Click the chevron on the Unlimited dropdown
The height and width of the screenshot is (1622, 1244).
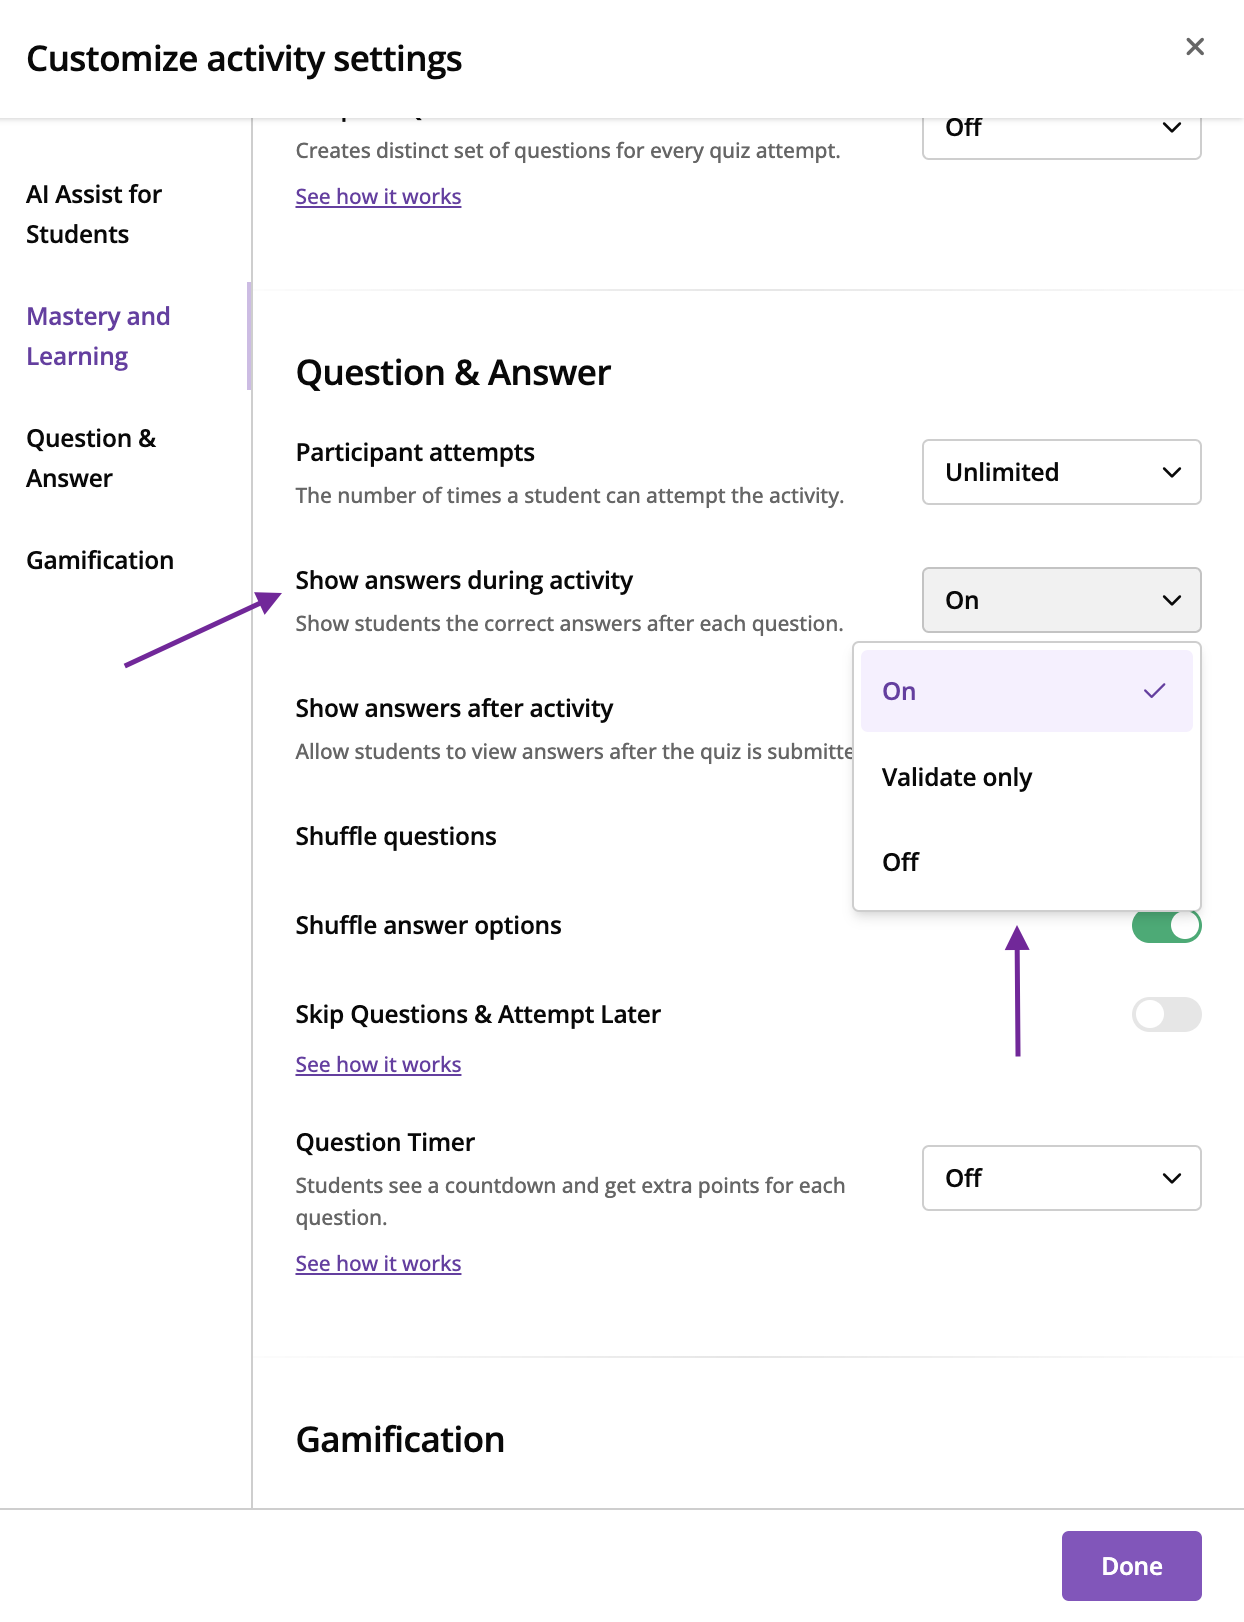1172,472
